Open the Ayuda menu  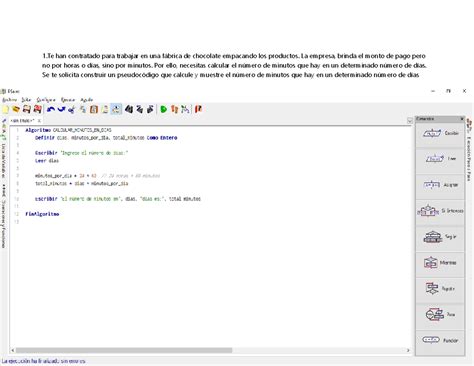click(x=87, y=100)
